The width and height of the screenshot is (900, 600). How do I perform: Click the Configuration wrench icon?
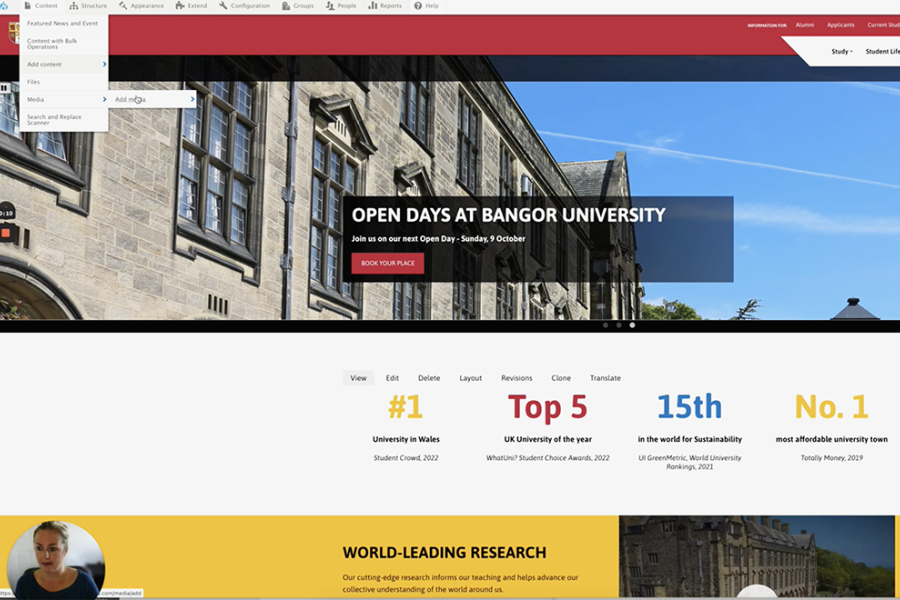pyautogui.click(x=223, y=6)
